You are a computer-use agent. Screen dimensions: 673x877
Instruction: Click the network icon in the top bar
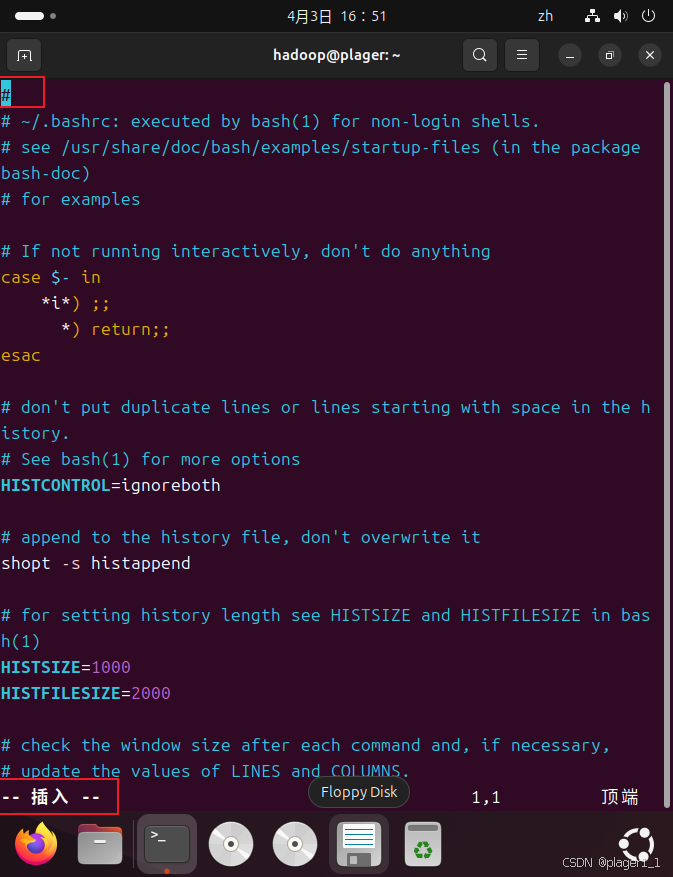pos(593,16)
